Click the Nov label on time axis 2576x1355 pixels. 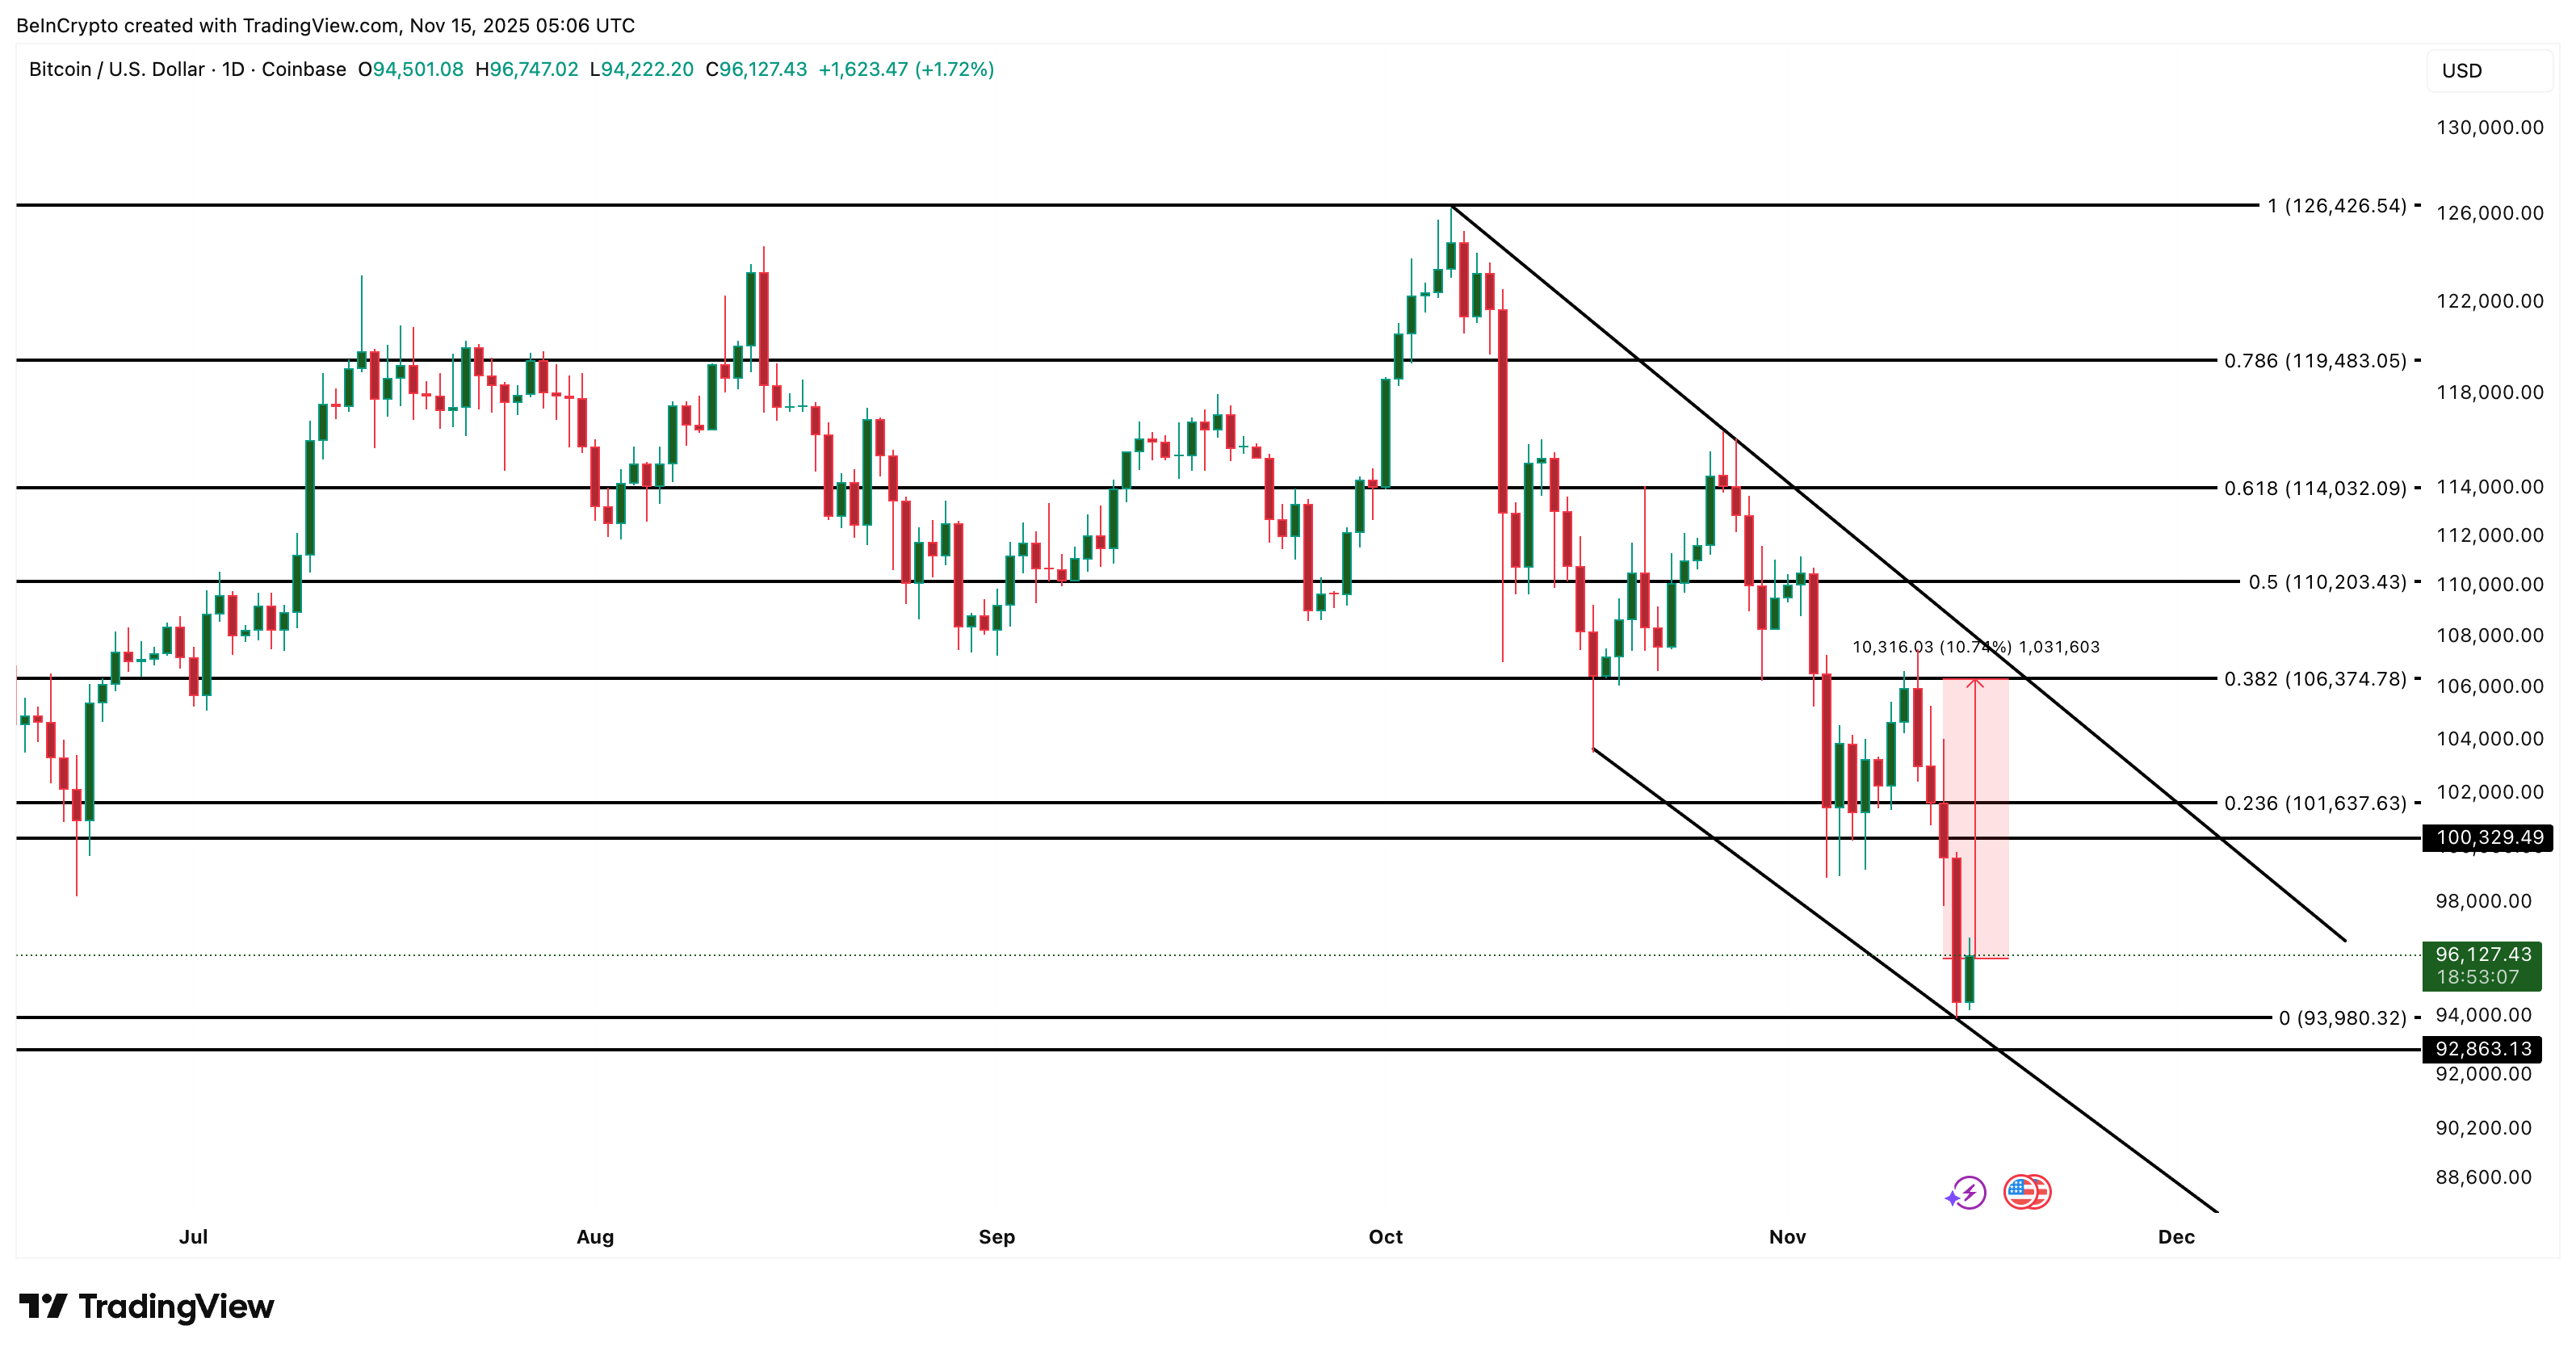pyautogui.click(x=1787, y=1237)
